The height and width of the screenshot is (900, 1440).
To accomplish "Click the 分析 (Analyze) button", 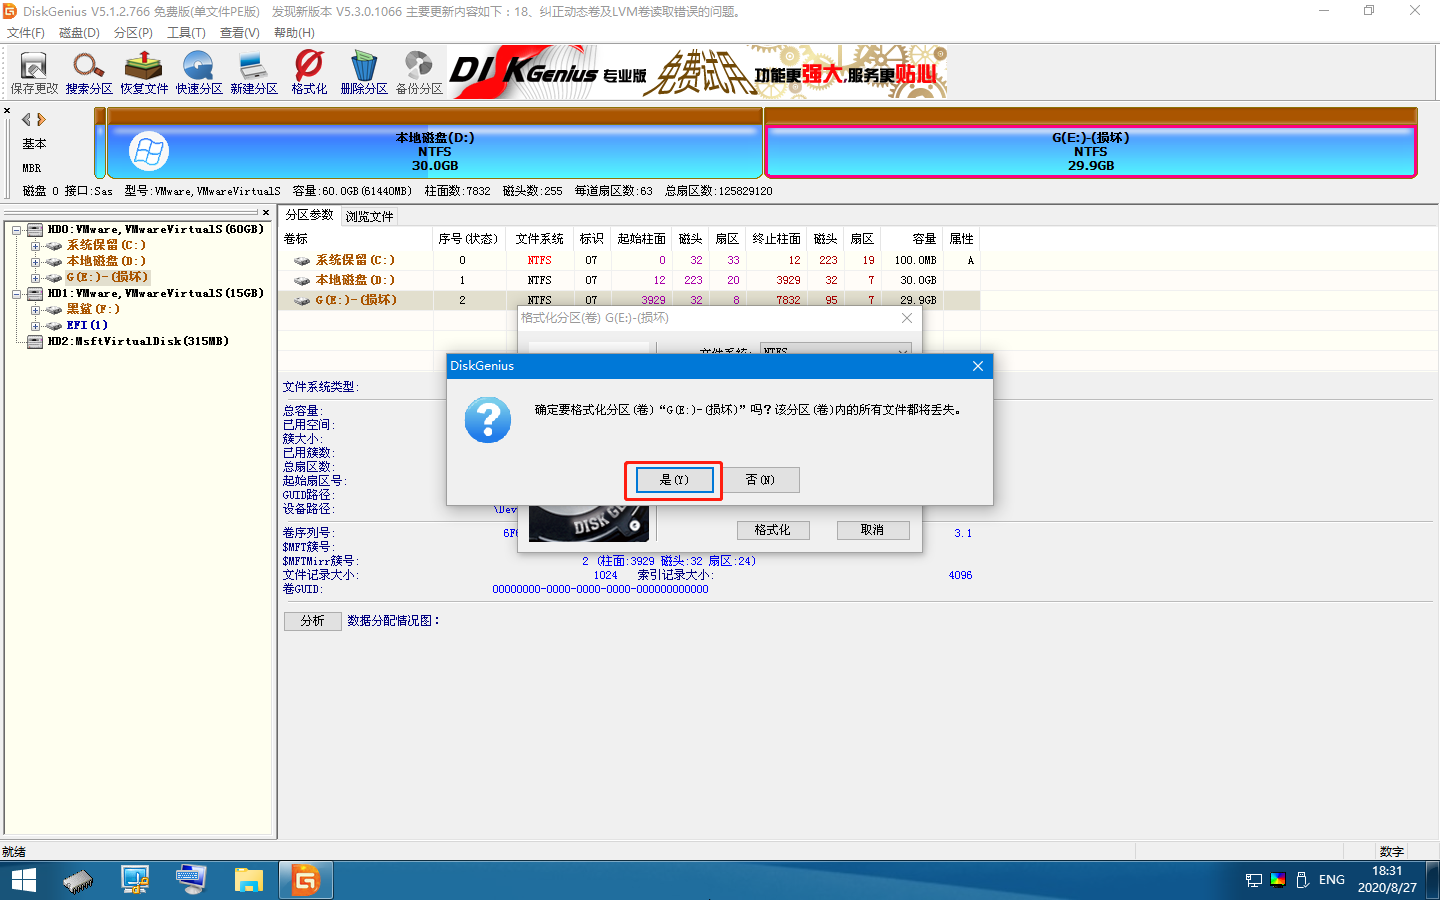I will tap(313, 621).
